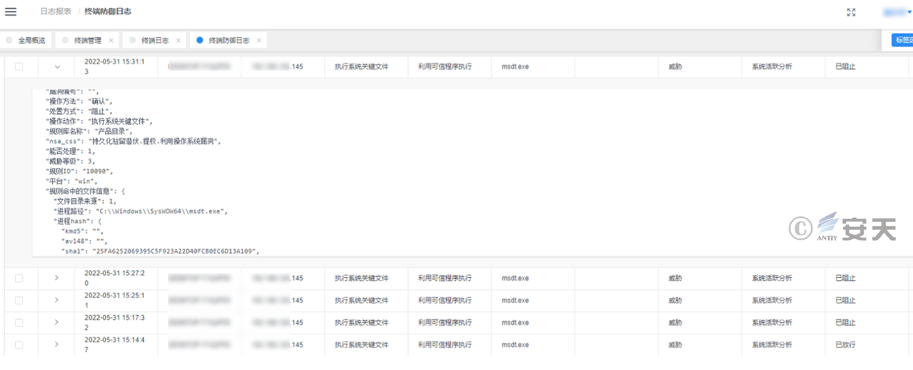
Task: Expand the 15:17:32 log row
Action: 56,322
